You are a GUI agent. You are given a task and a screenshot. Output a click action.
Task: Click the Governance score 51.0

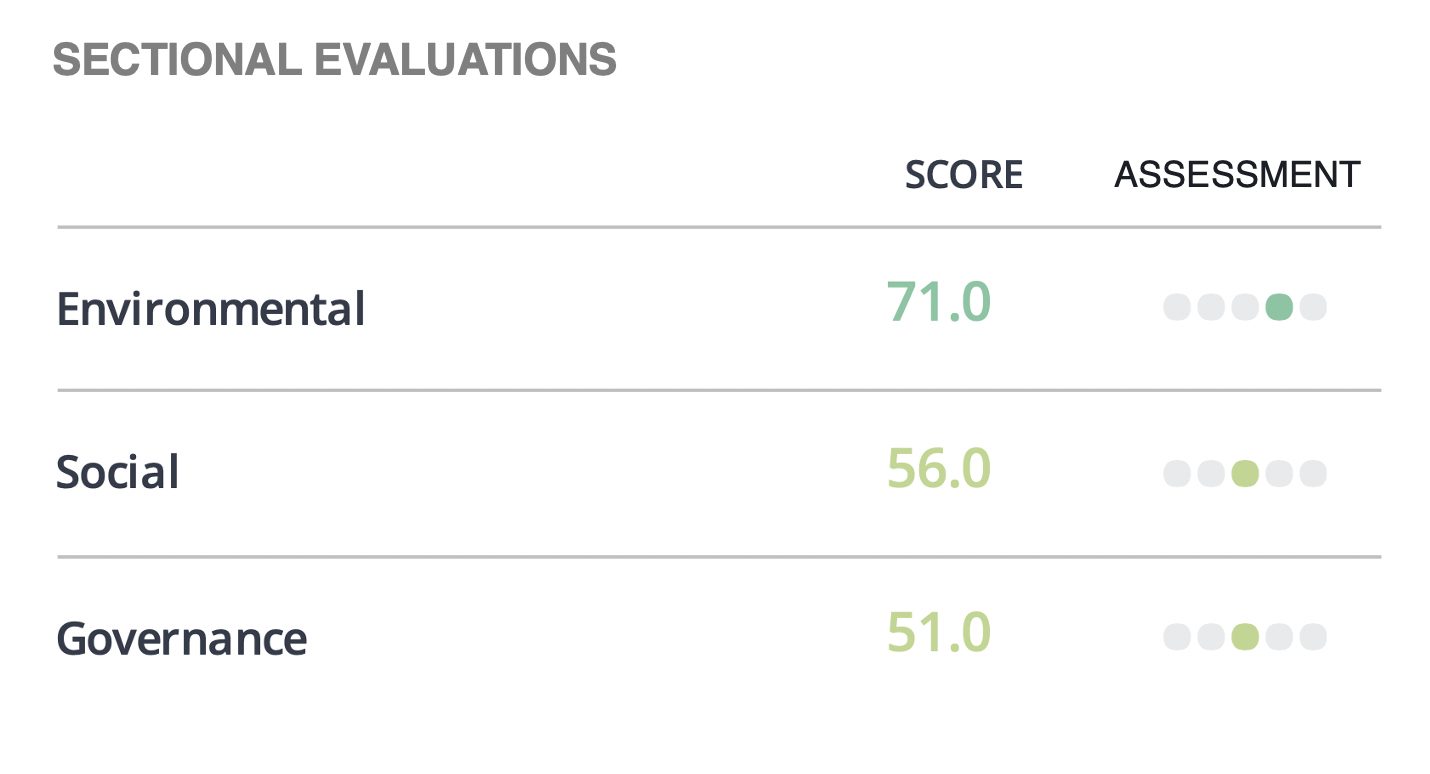(x=938, y=633)
